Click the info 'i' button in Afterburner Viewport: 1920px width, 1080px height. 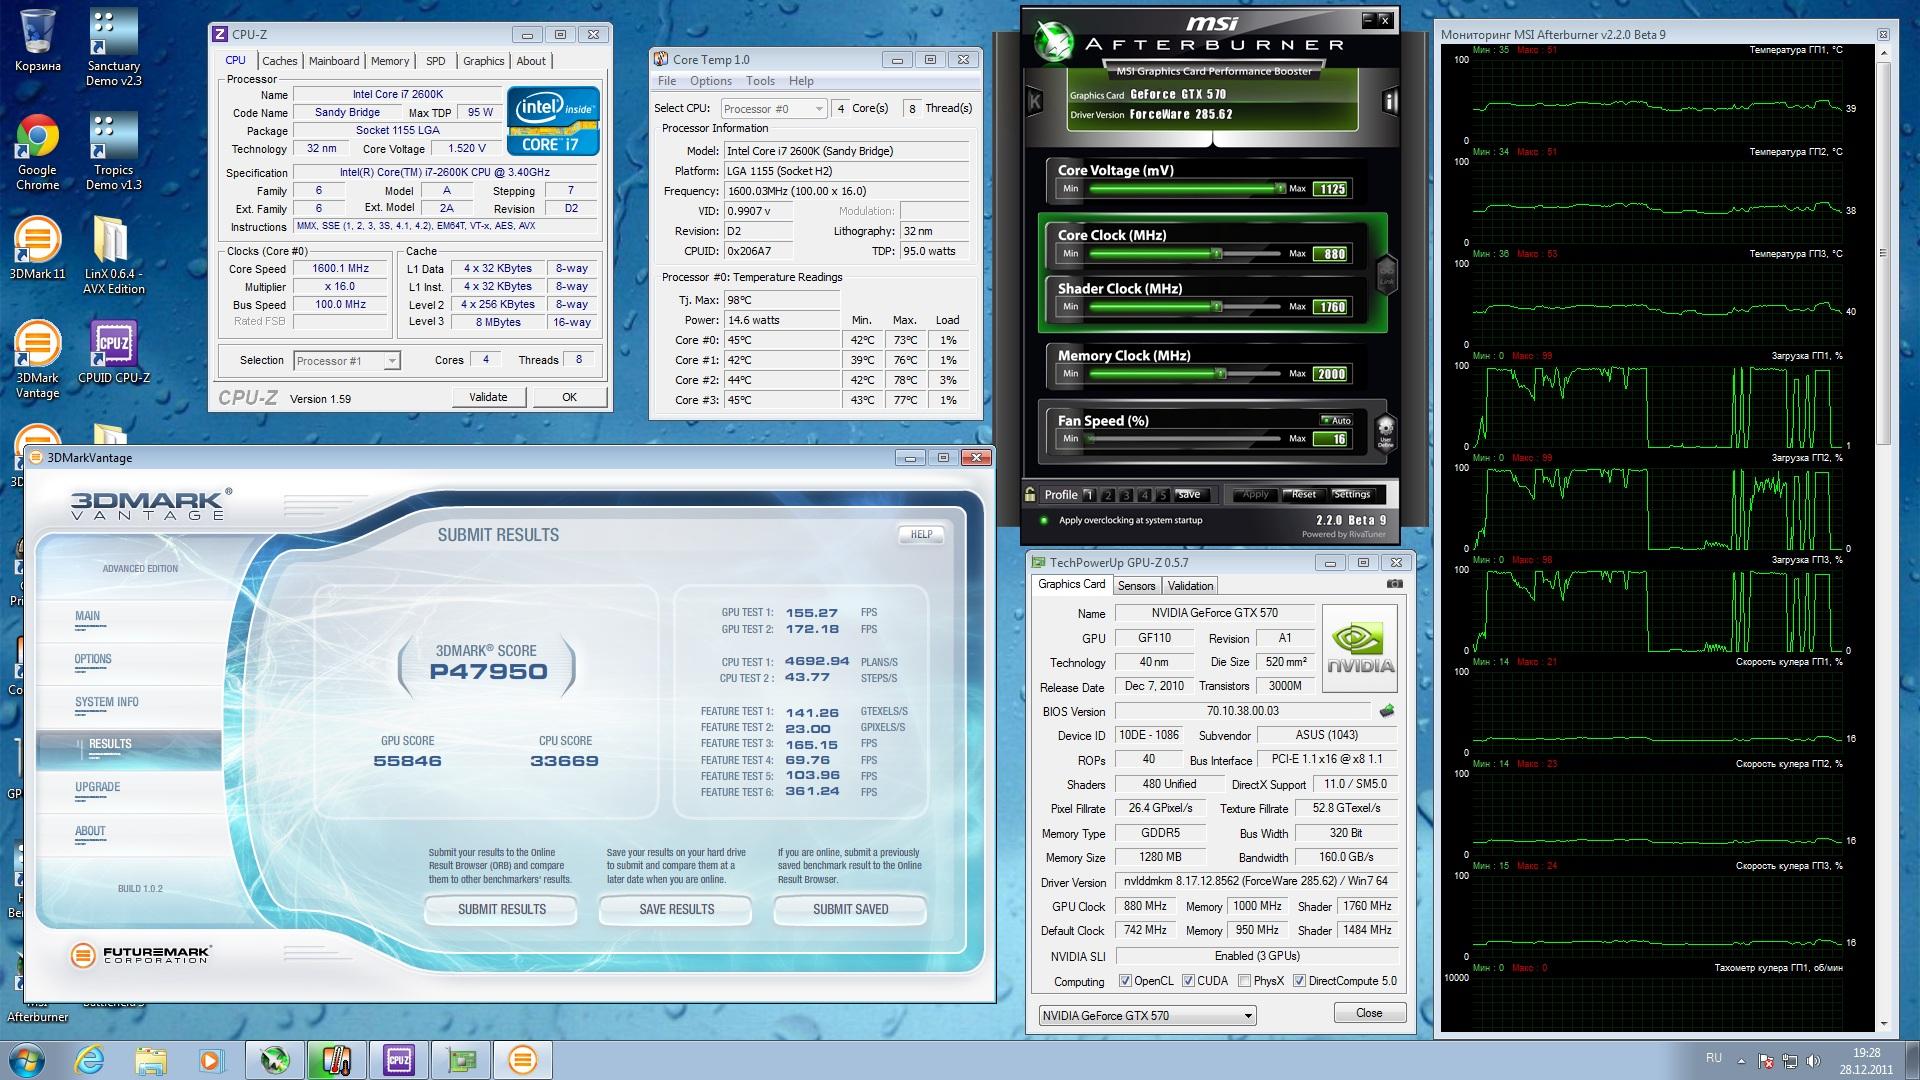1390,101
